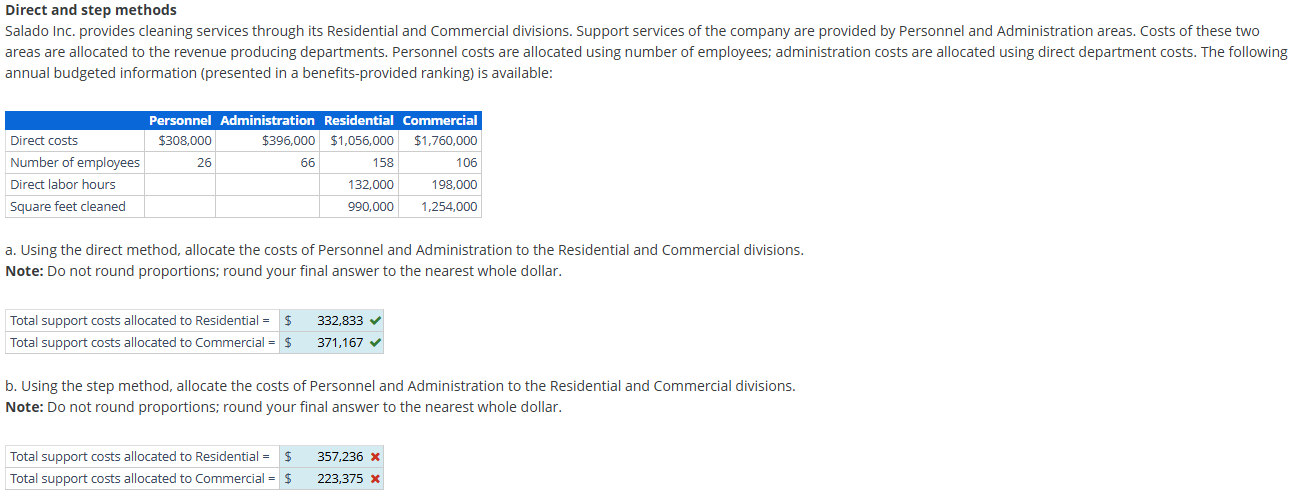Image resolution: width=1291 pixels, height=494 pixels.
Task: Click red X beside 357,236
Action: tap(374, 457)
